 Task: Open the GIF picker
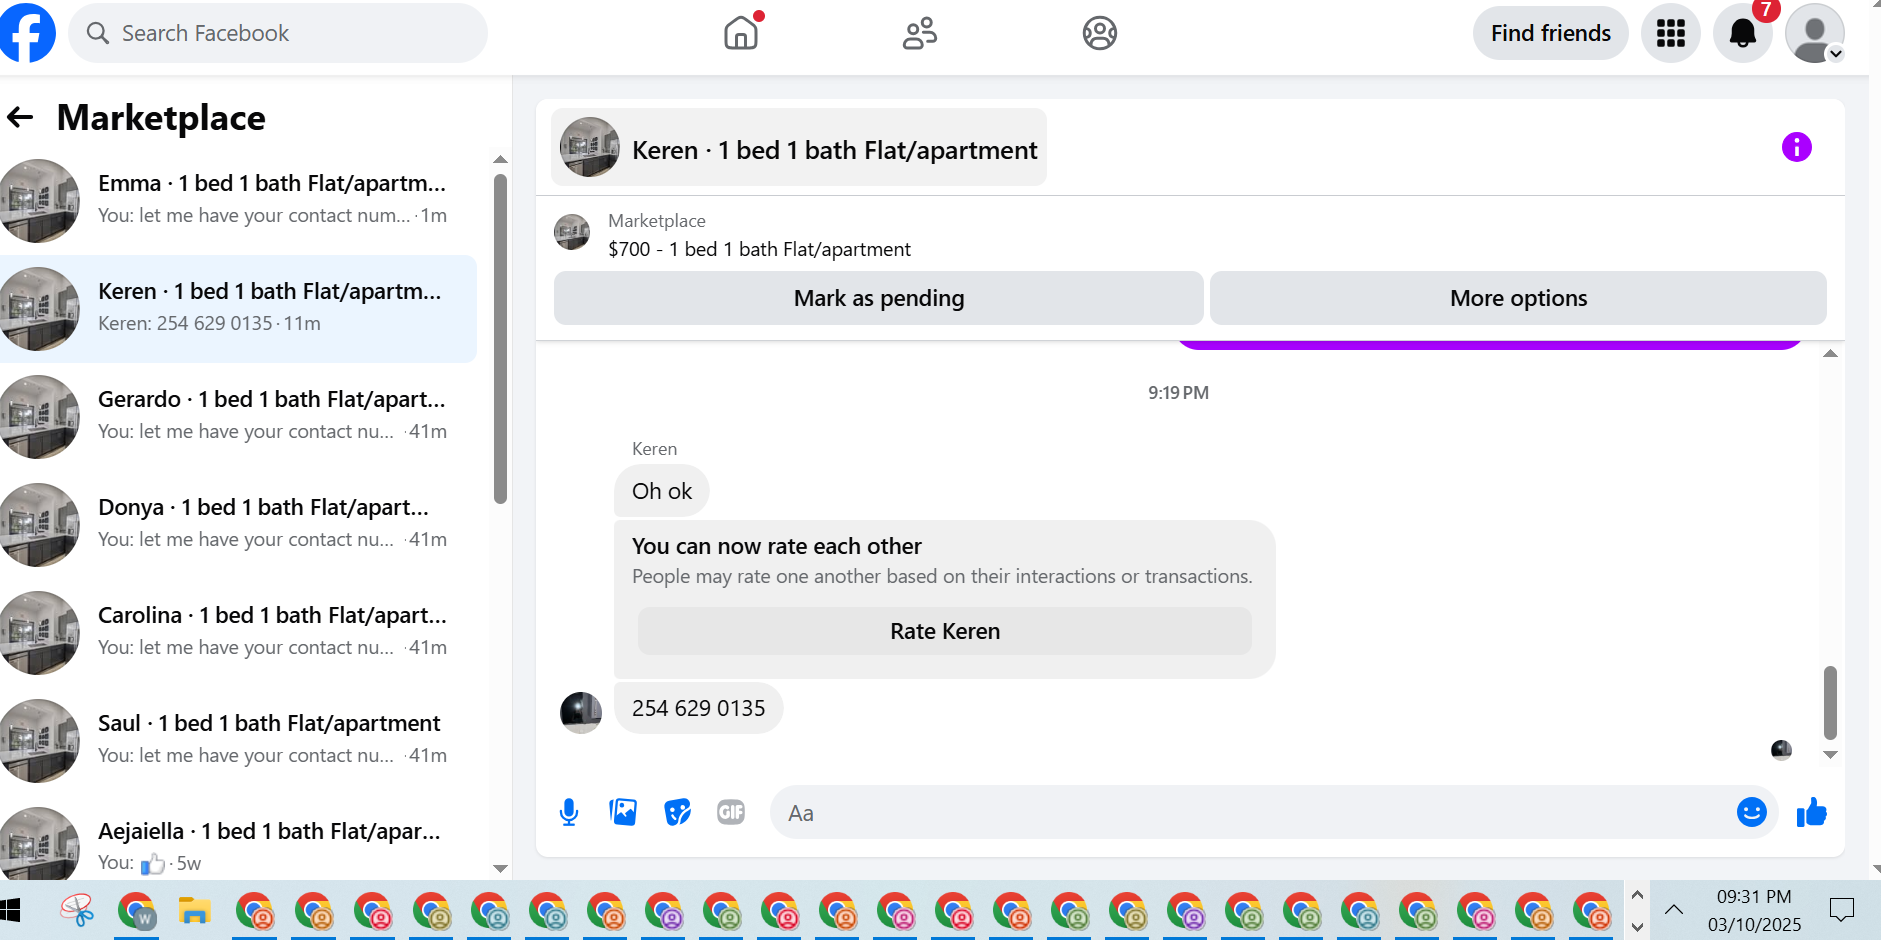pos(731,812)
